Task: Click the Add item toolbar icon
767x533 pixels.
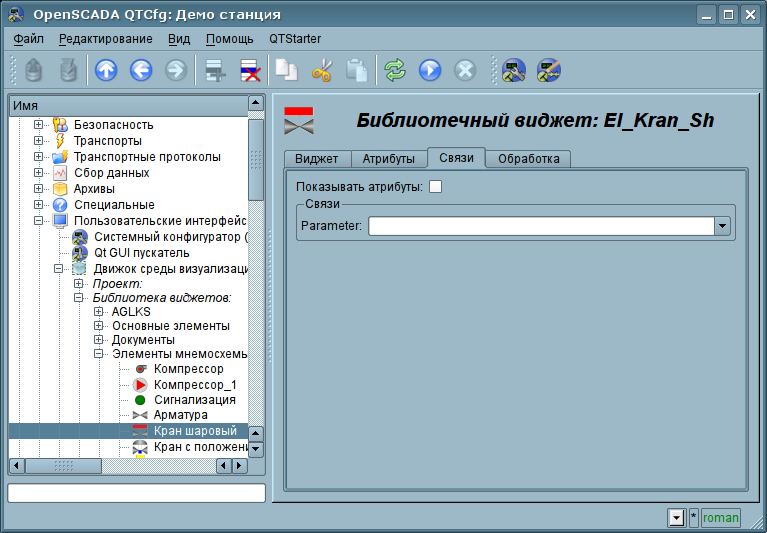Action: pyautogui.click(x=213, y=70)
